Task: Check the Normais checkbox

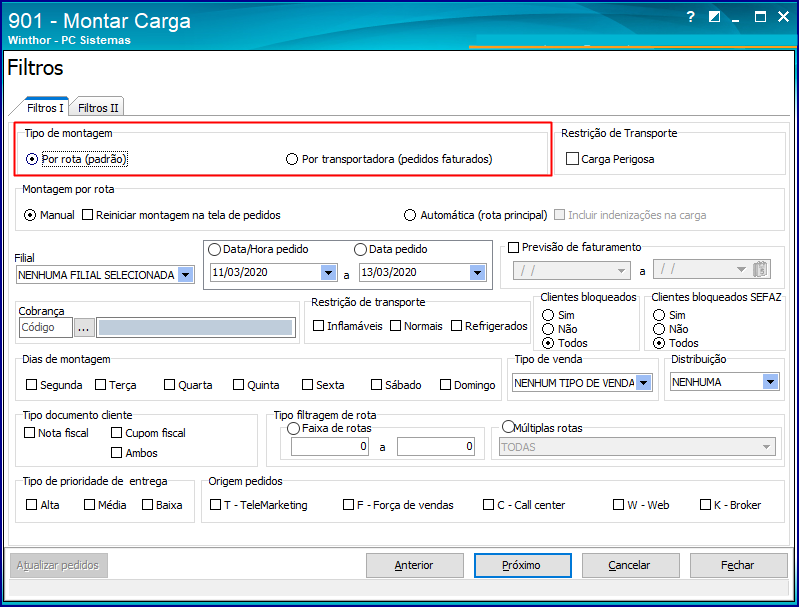Action: [395, 326]
